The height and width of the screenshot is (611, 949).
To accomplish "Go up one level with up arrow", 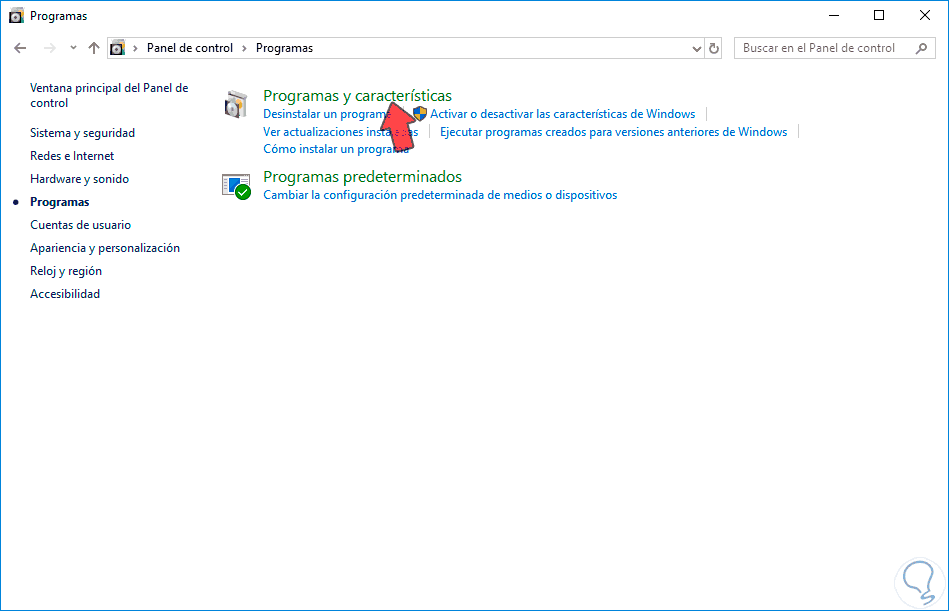I will (94, 48).
